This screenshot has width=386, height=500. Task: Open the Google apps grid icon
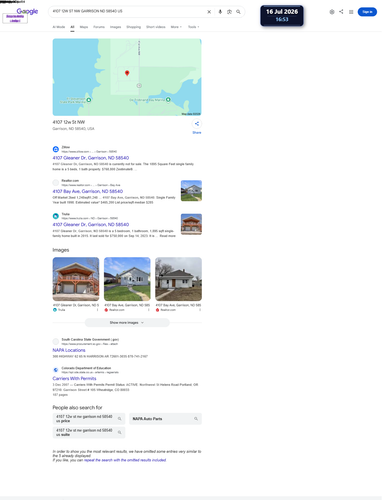pyautogui.click(x=351, y=12)
